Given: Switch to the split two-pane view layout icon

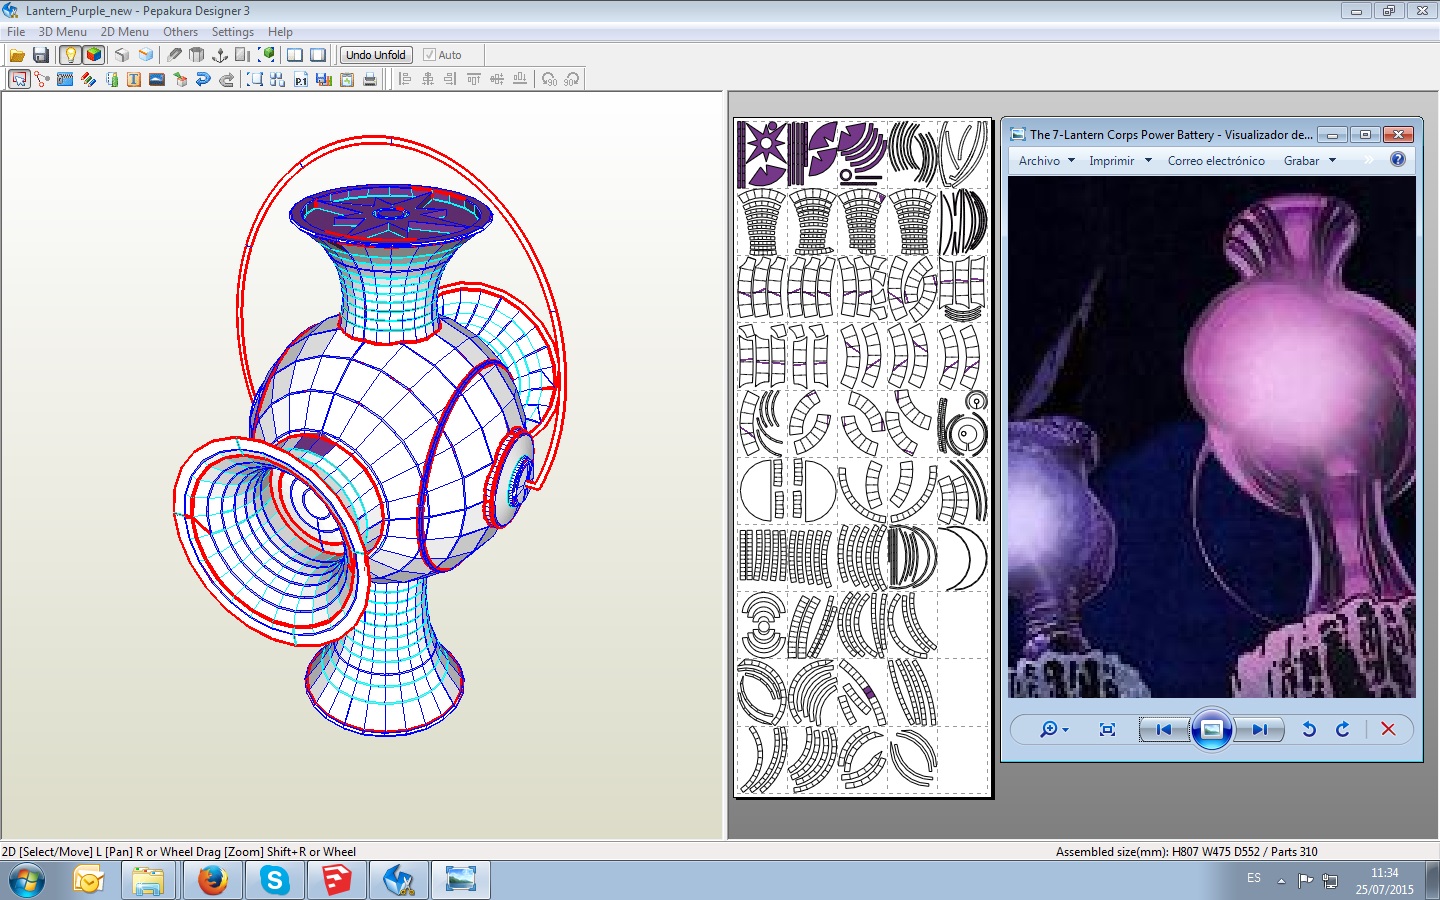Looking at the screenshot, I should 295,55.
